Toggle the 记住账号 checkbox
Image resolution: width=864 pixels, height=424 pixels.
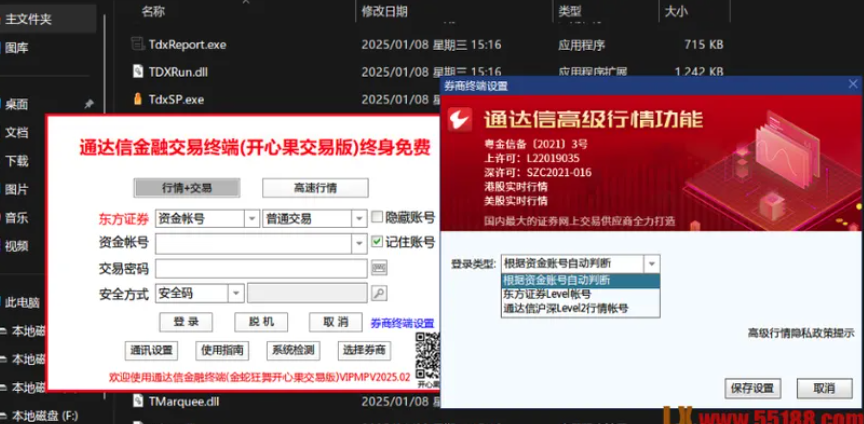377,241
